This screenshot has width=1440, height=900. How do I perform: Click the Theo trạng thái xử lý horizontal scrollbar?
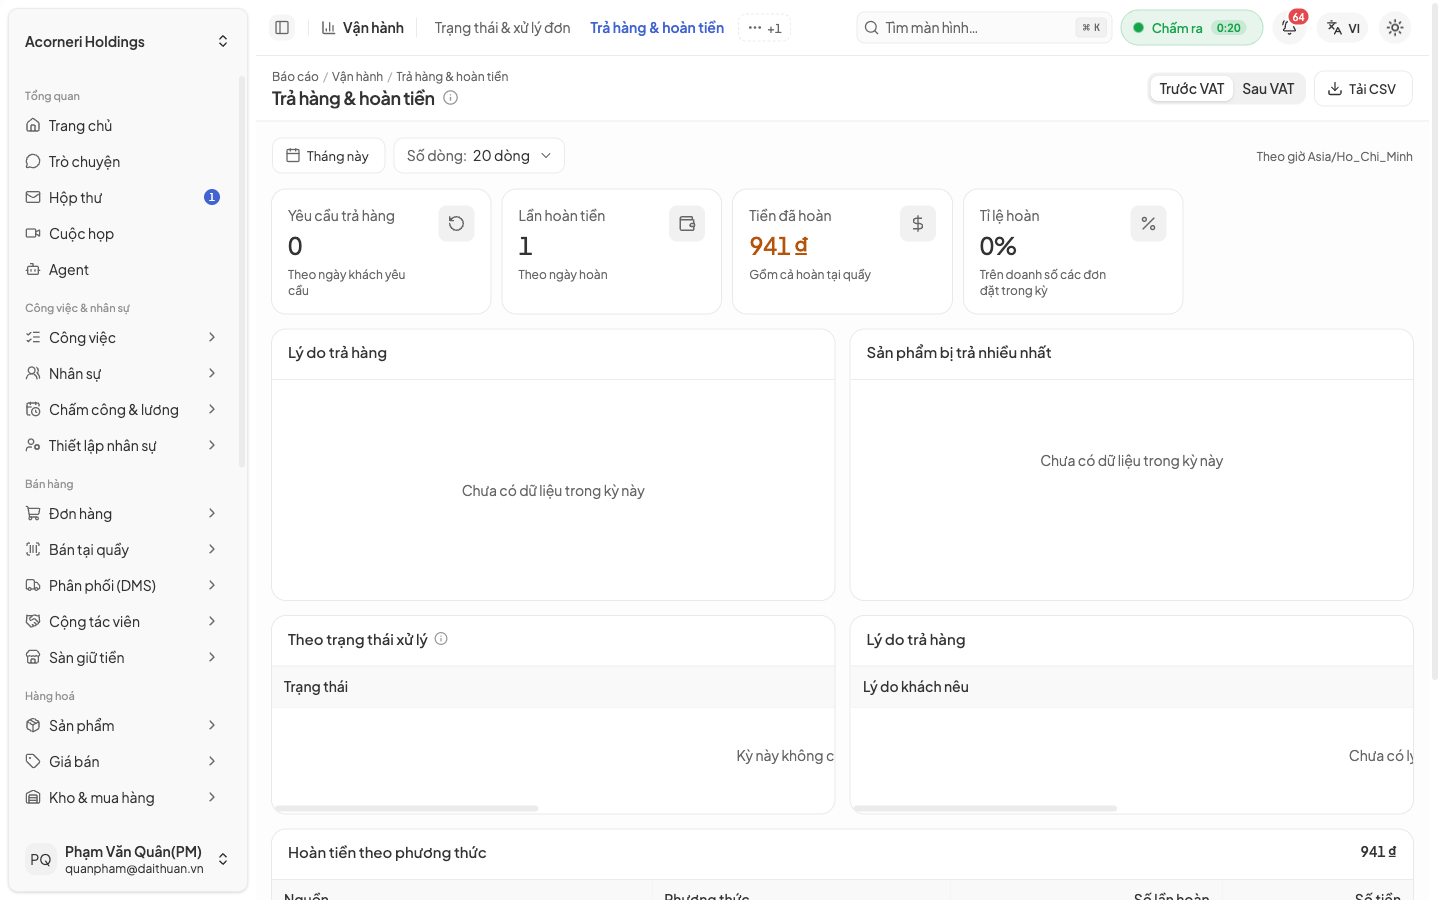tap(407, 808)
